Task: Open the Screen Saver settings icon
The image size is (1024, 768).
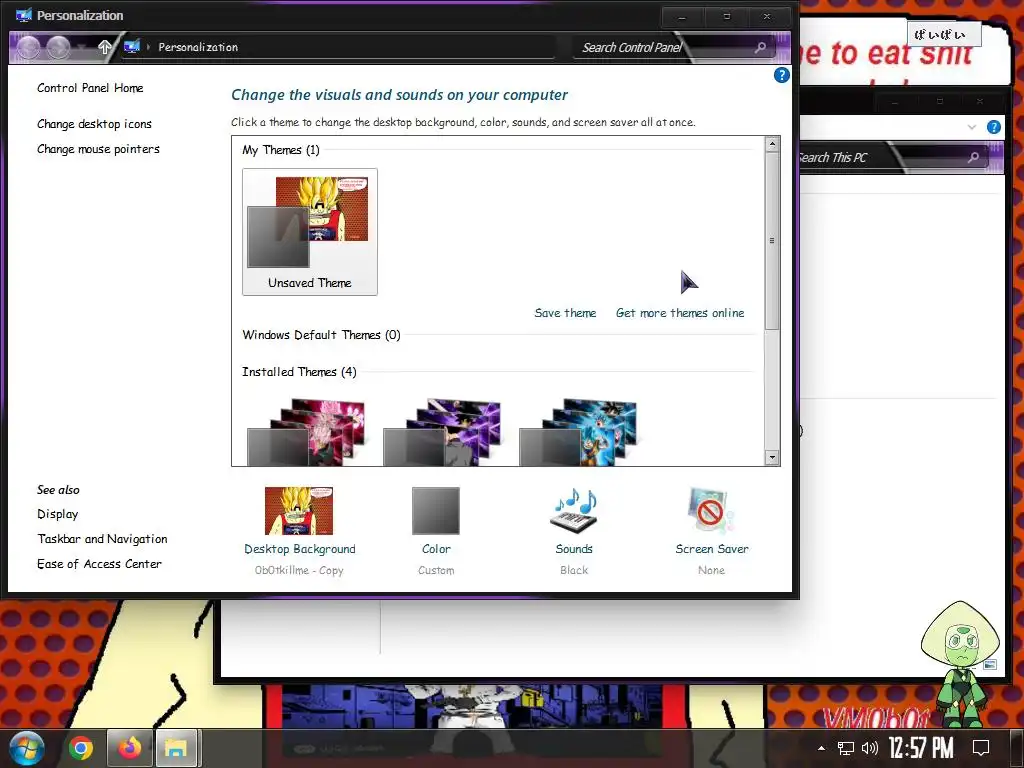Action: tap(711, 511)
